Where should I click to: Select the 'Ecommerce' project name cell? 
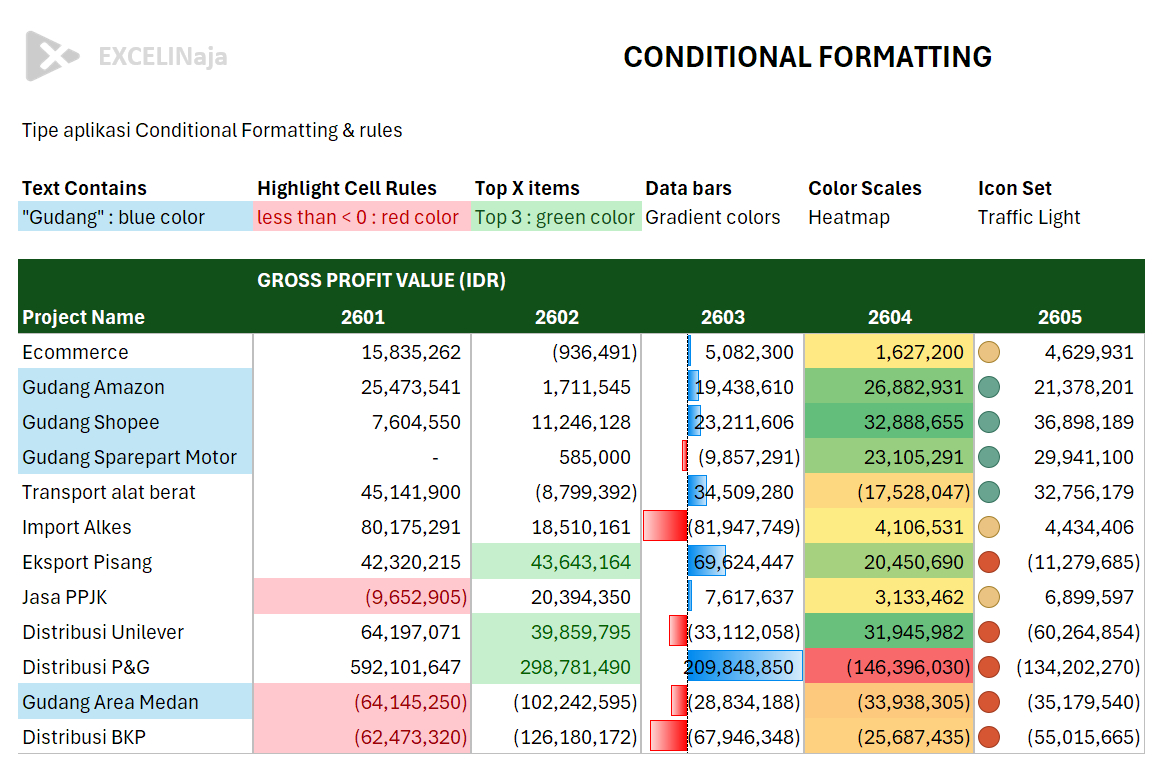coord(136,352)
